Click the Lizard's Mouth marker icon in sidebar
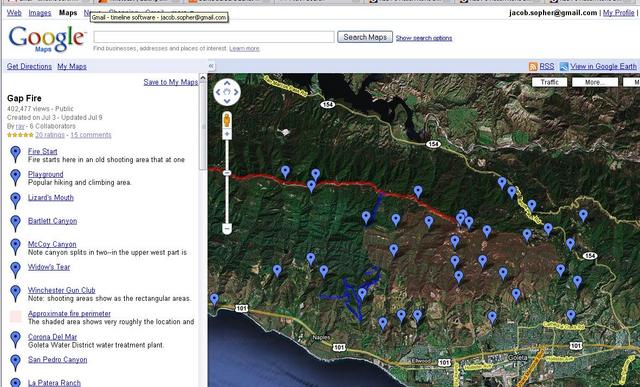 tap(15, 200)
